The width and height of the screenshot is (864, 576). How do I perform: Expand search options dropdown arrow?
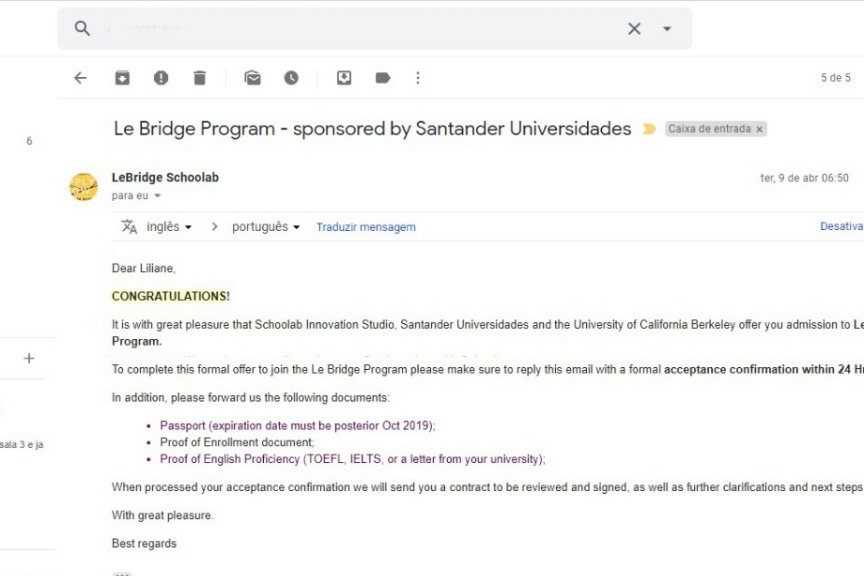point(667,29)
